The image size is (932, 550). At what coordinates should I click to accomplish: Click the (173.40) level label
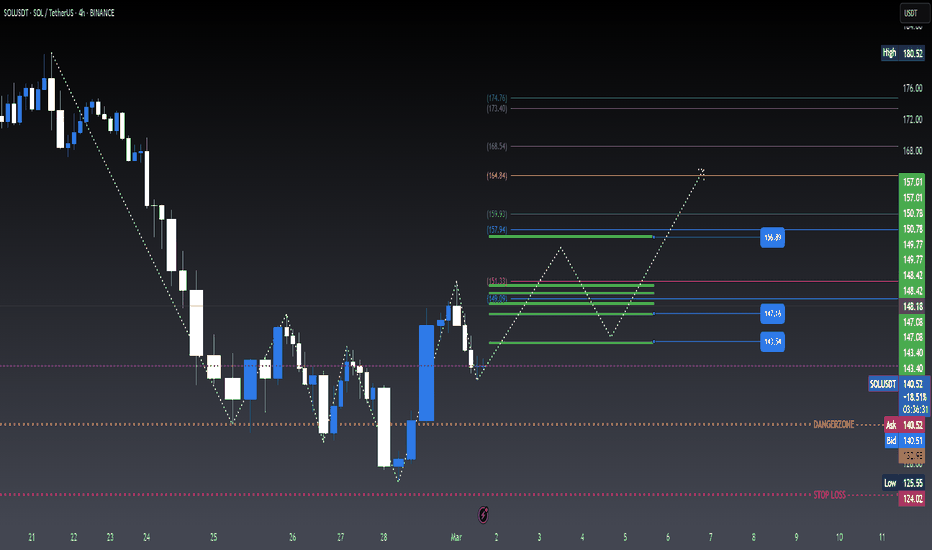pyautogui.click(x=497, y=108)
